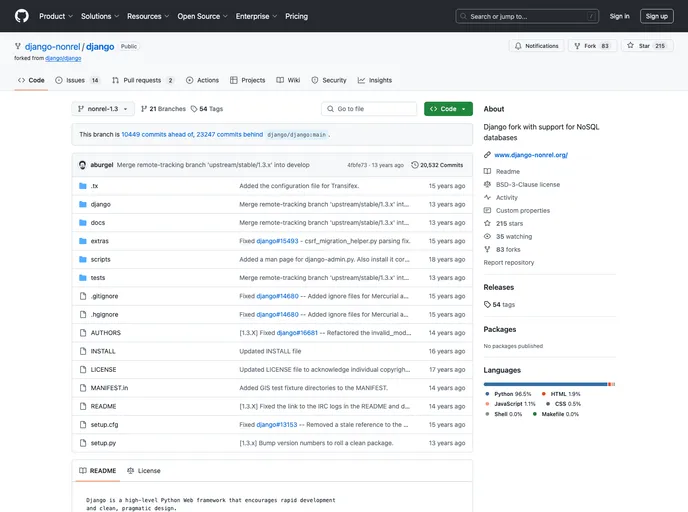This screenshot has width=688, height=512.
Task: View the 20,532 Commits history
Action: (437, 165)
